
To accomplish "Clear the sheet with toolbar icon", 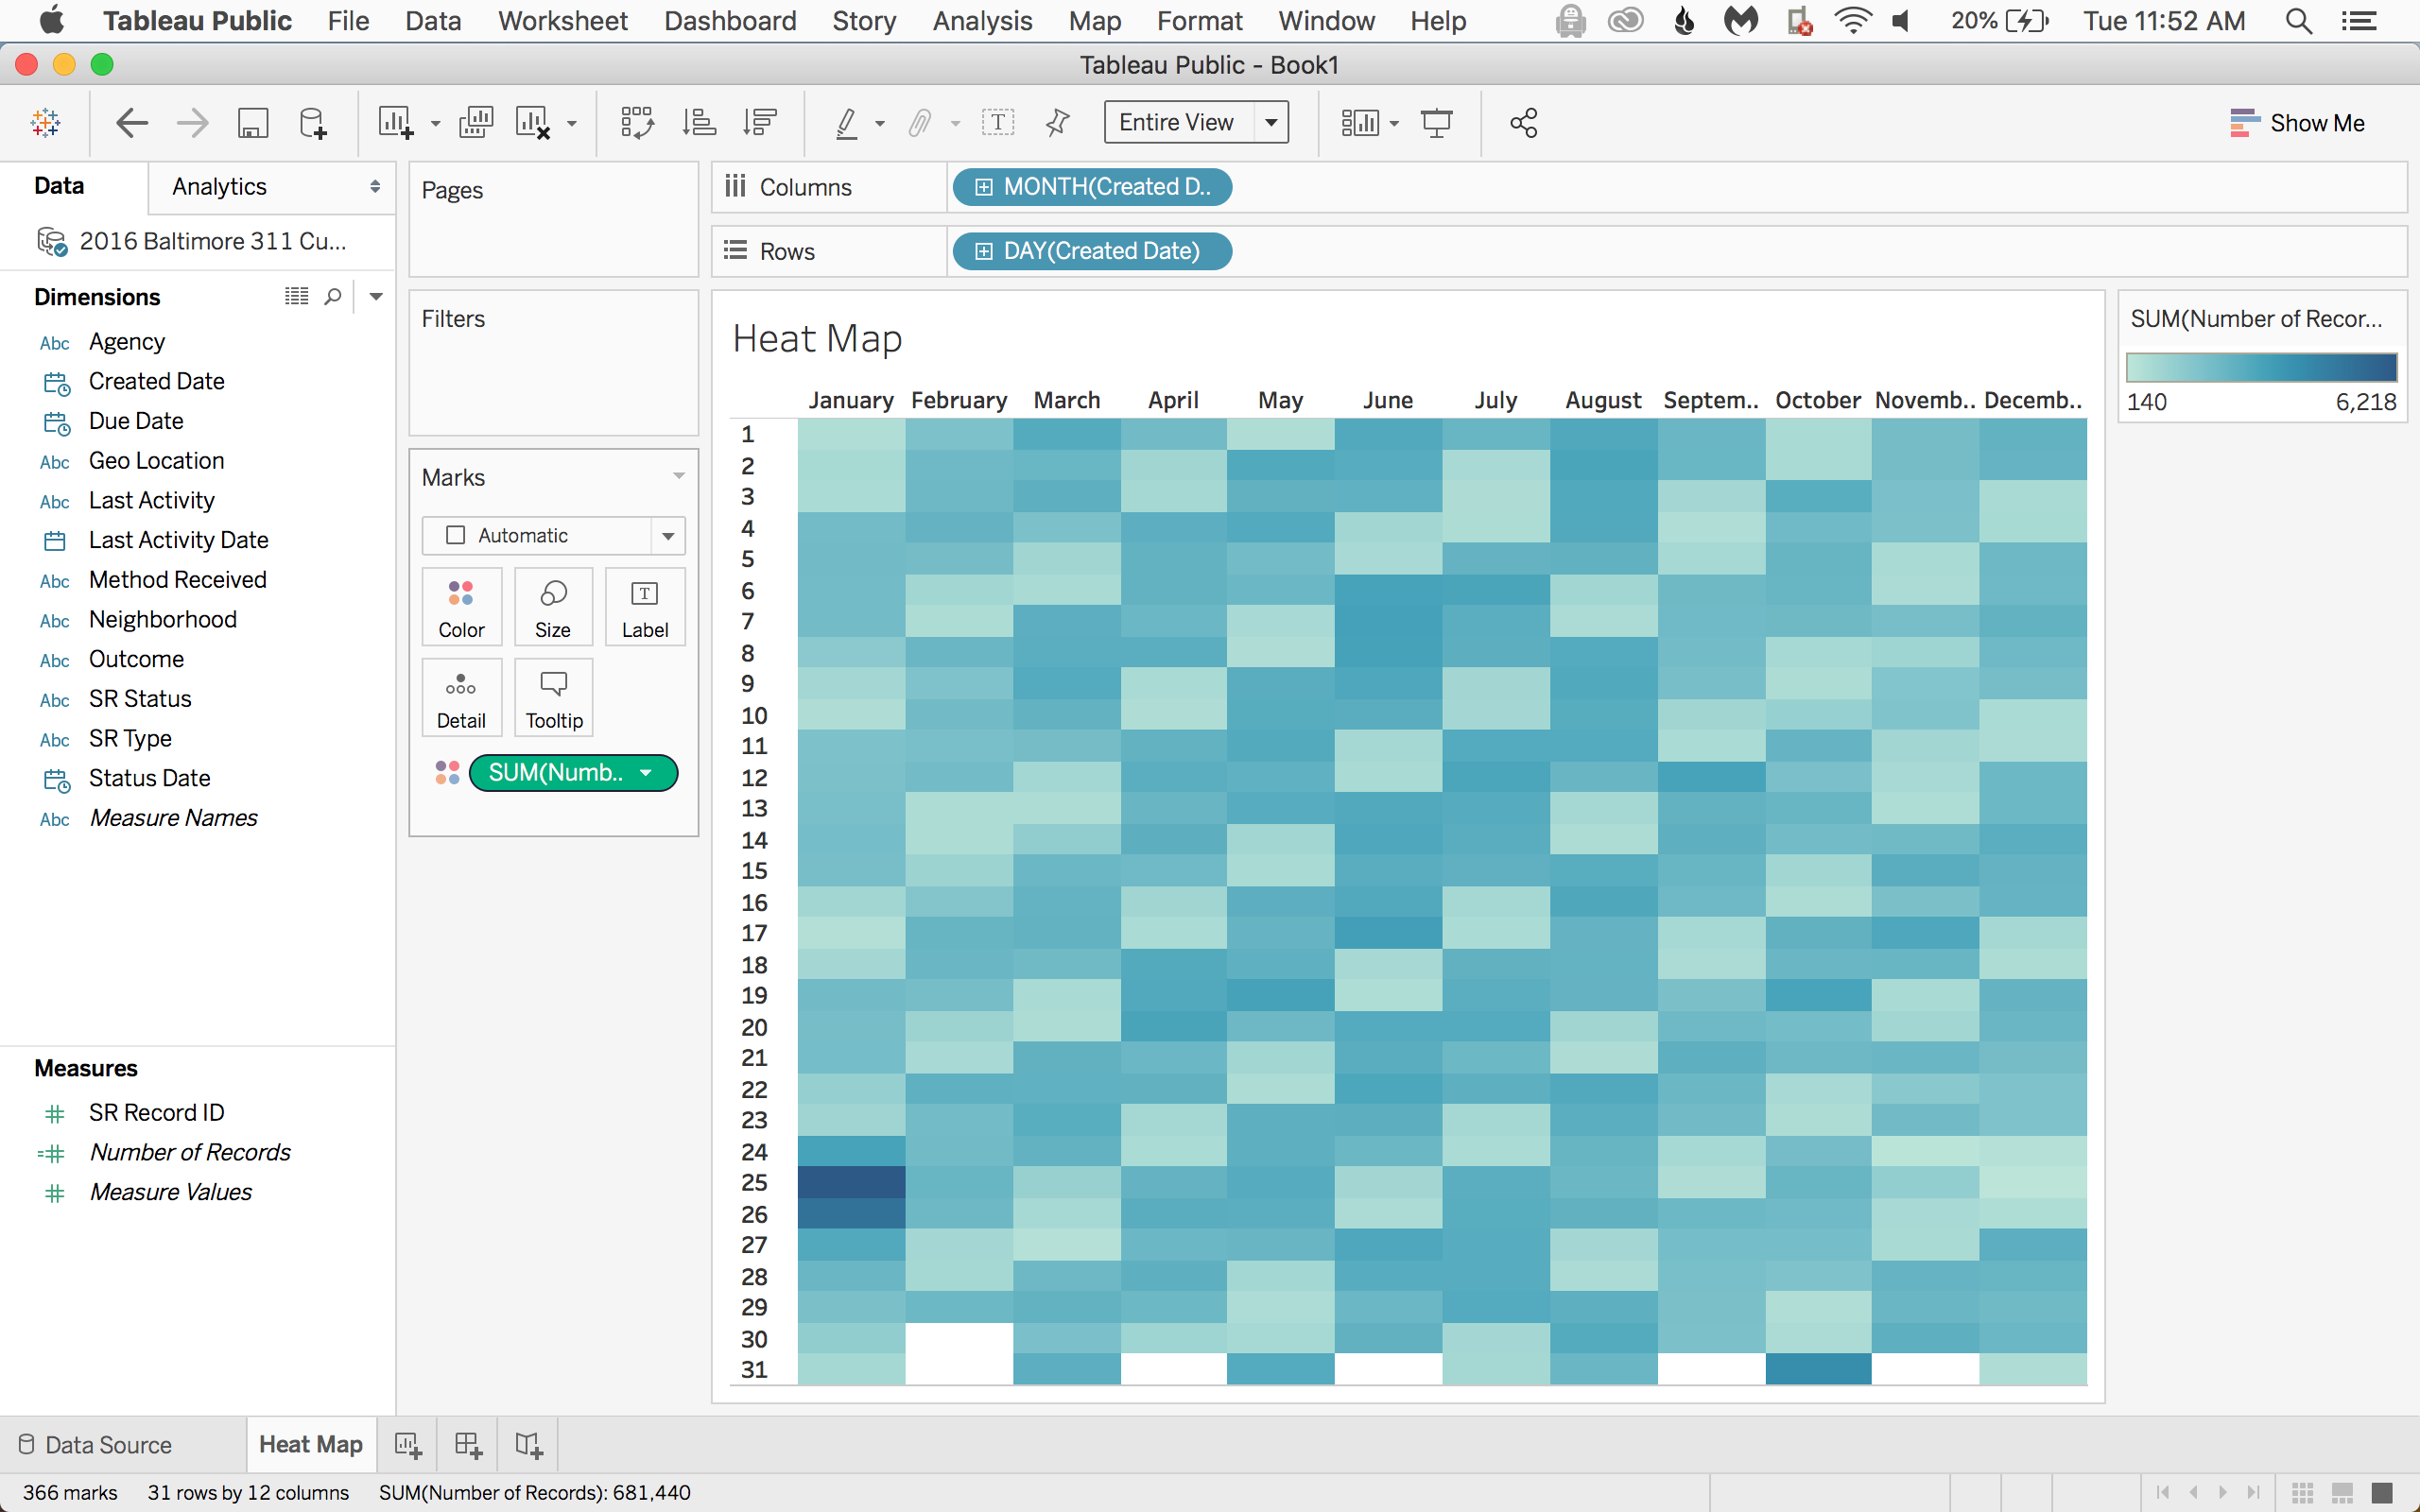I will tap(533, 123).
